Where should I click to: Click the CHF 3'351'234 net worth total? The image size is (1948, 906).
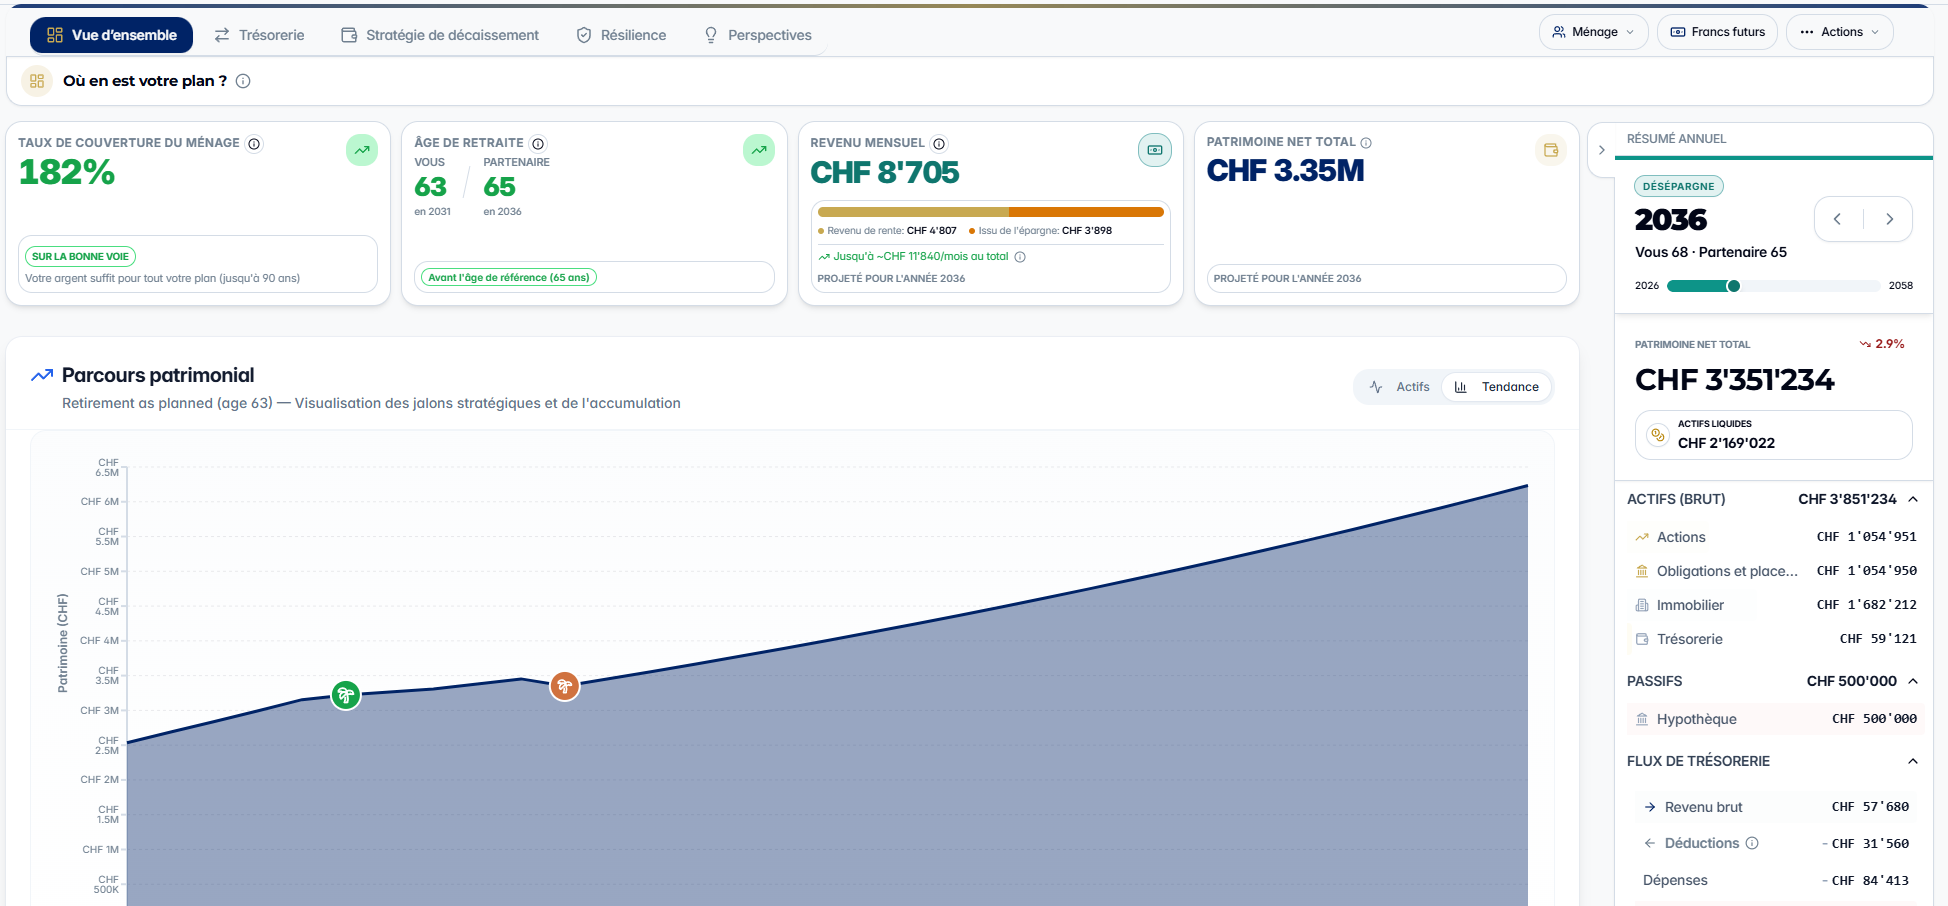1734,380
